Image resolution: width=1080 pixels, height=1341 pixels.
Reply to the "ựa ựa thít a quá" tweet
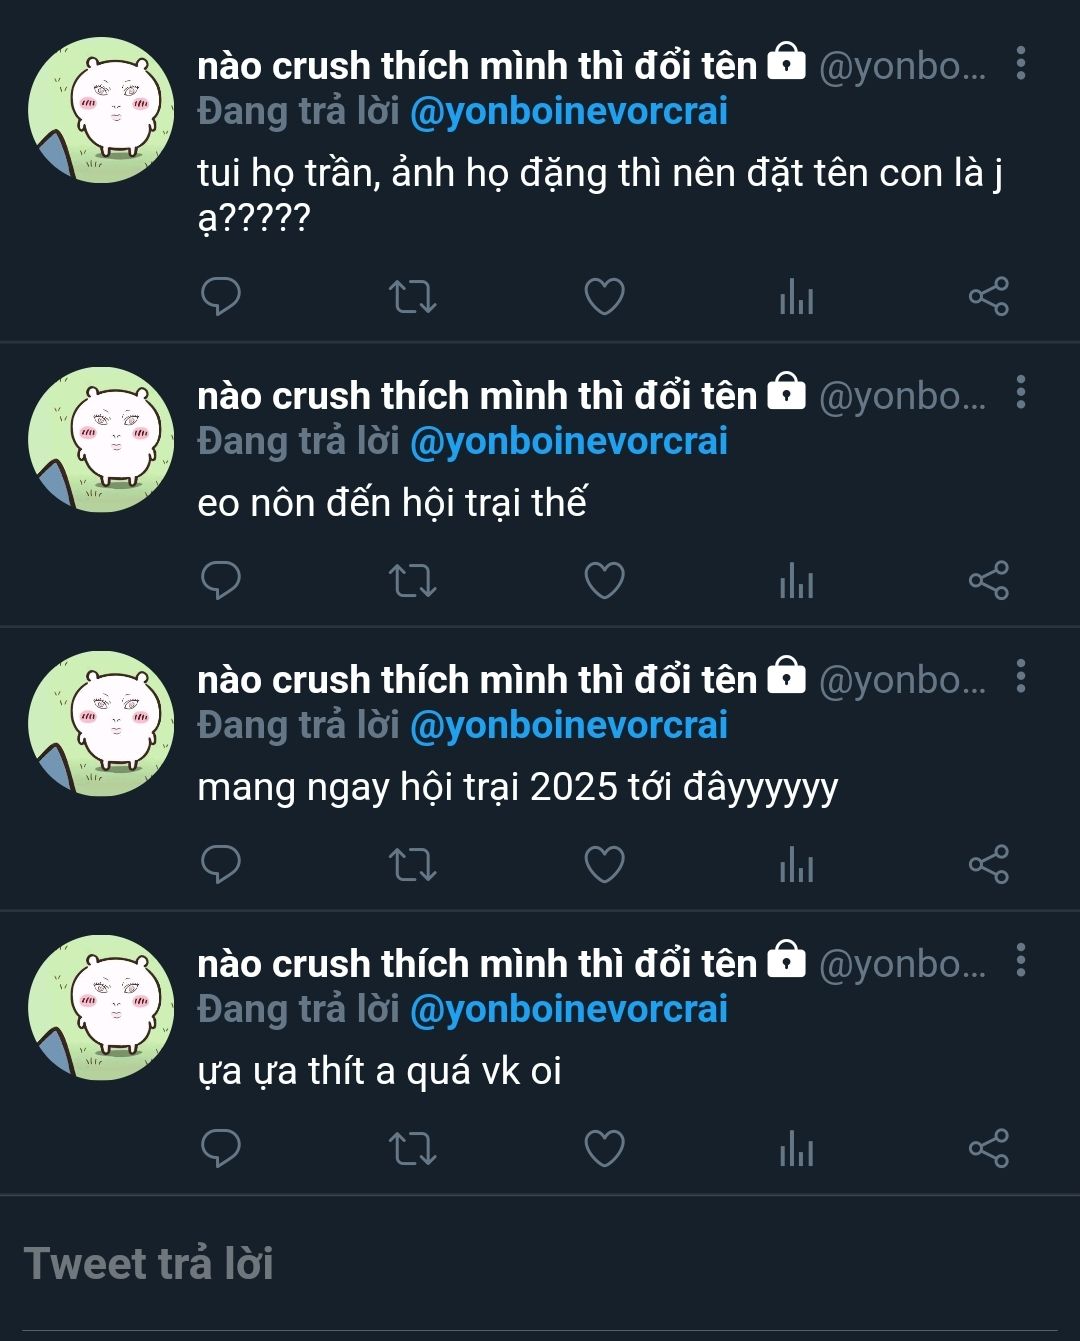[221, 1148]
